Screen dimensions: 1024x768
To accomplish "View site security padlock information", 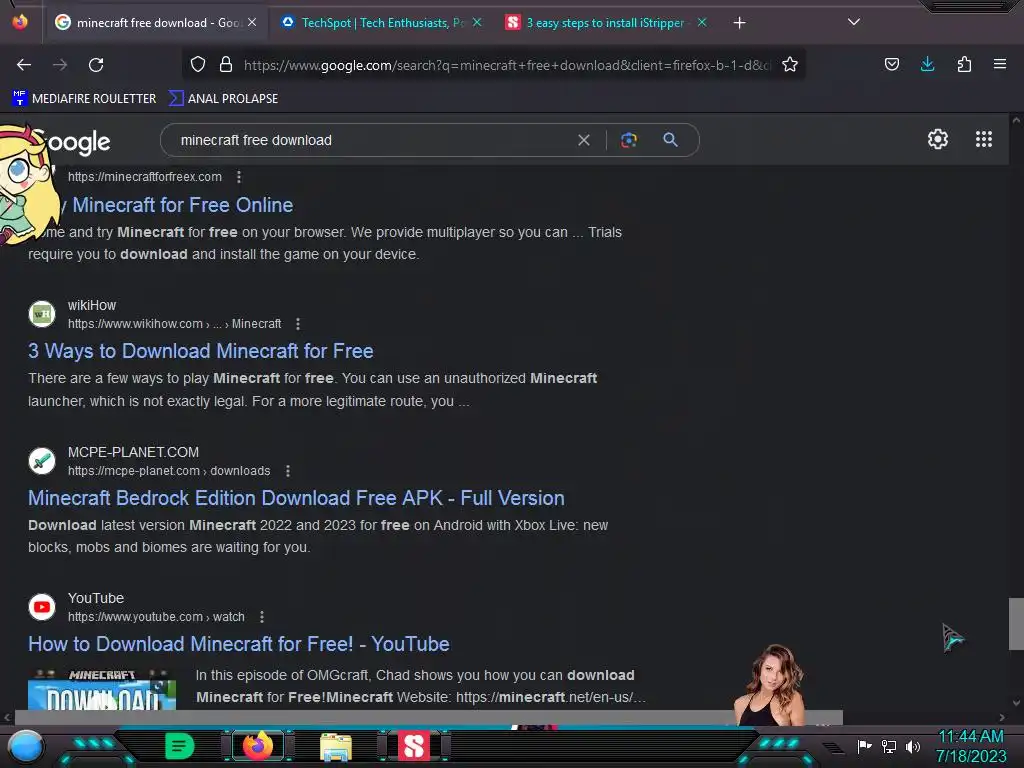I will point(226,65).
